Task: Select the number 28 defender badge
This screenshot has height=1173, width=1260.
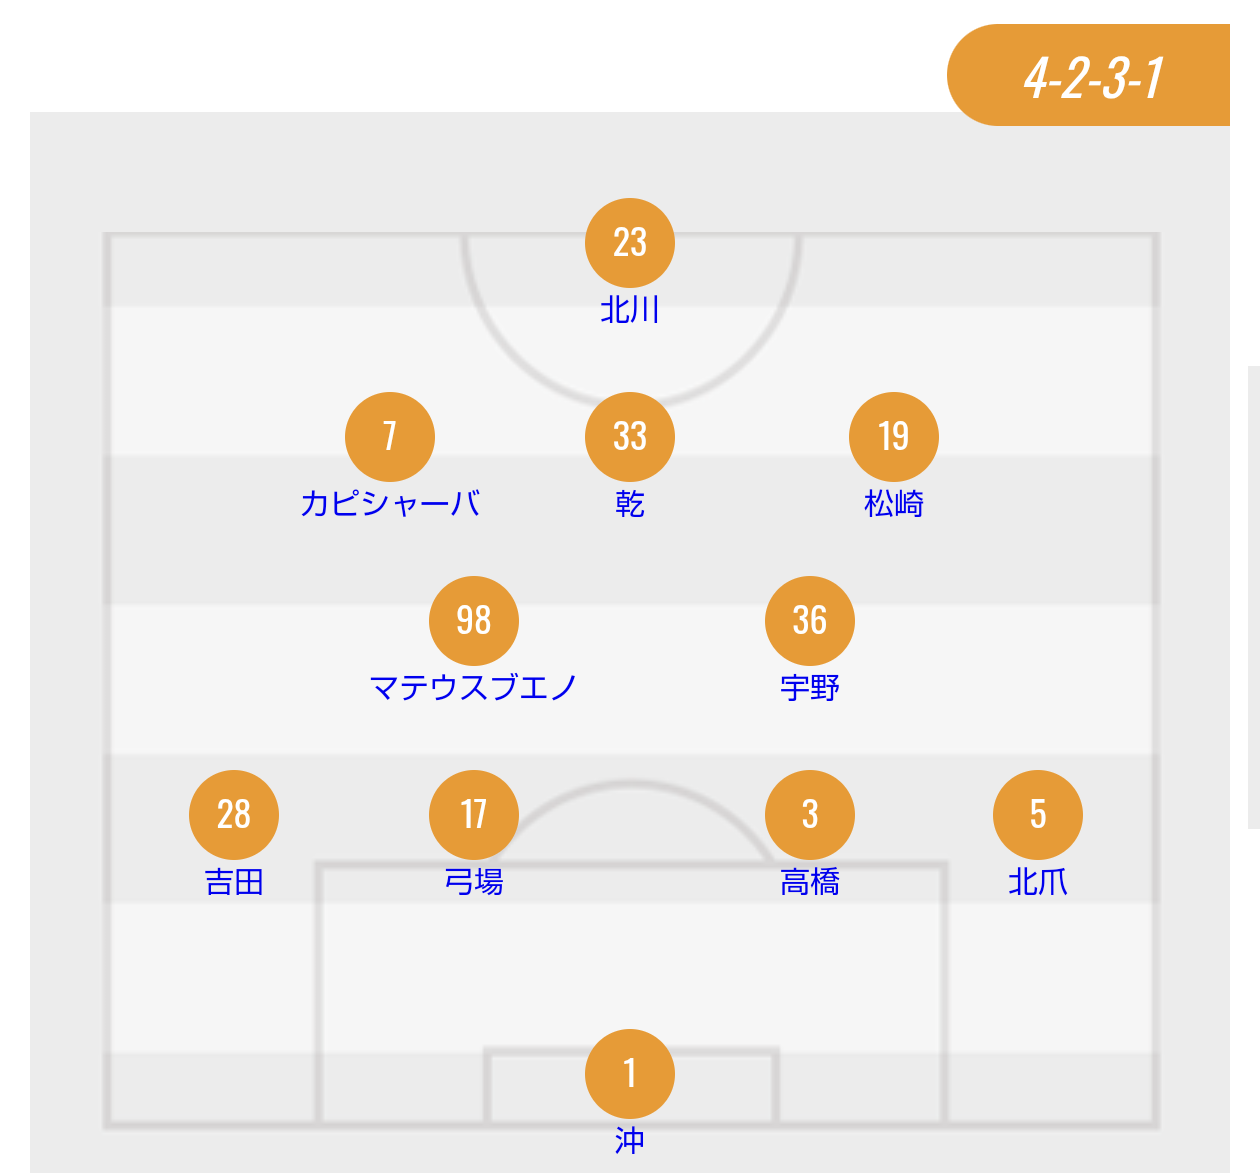Action: (x=234, y=815)
